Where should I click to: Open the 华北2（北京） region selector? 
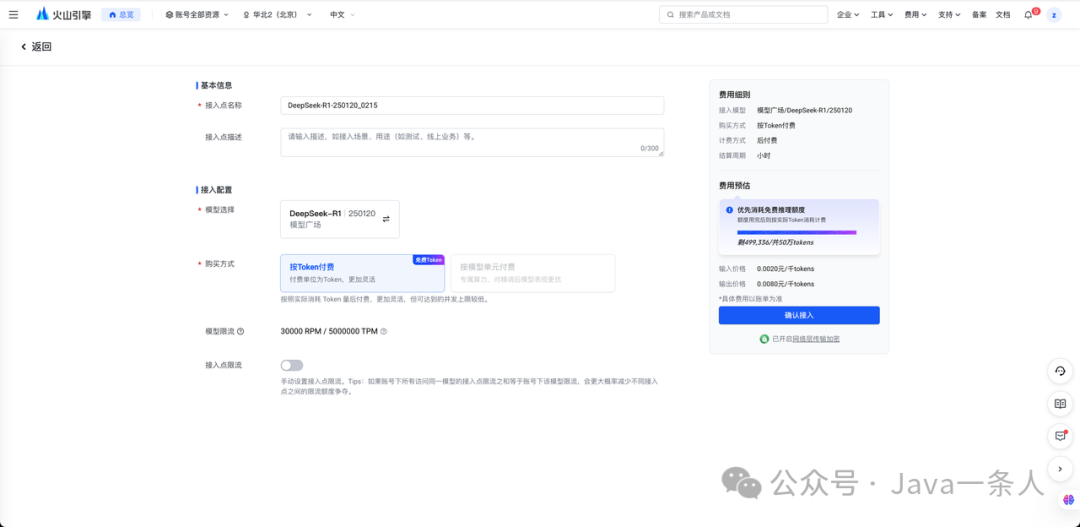tap(278, 14)
